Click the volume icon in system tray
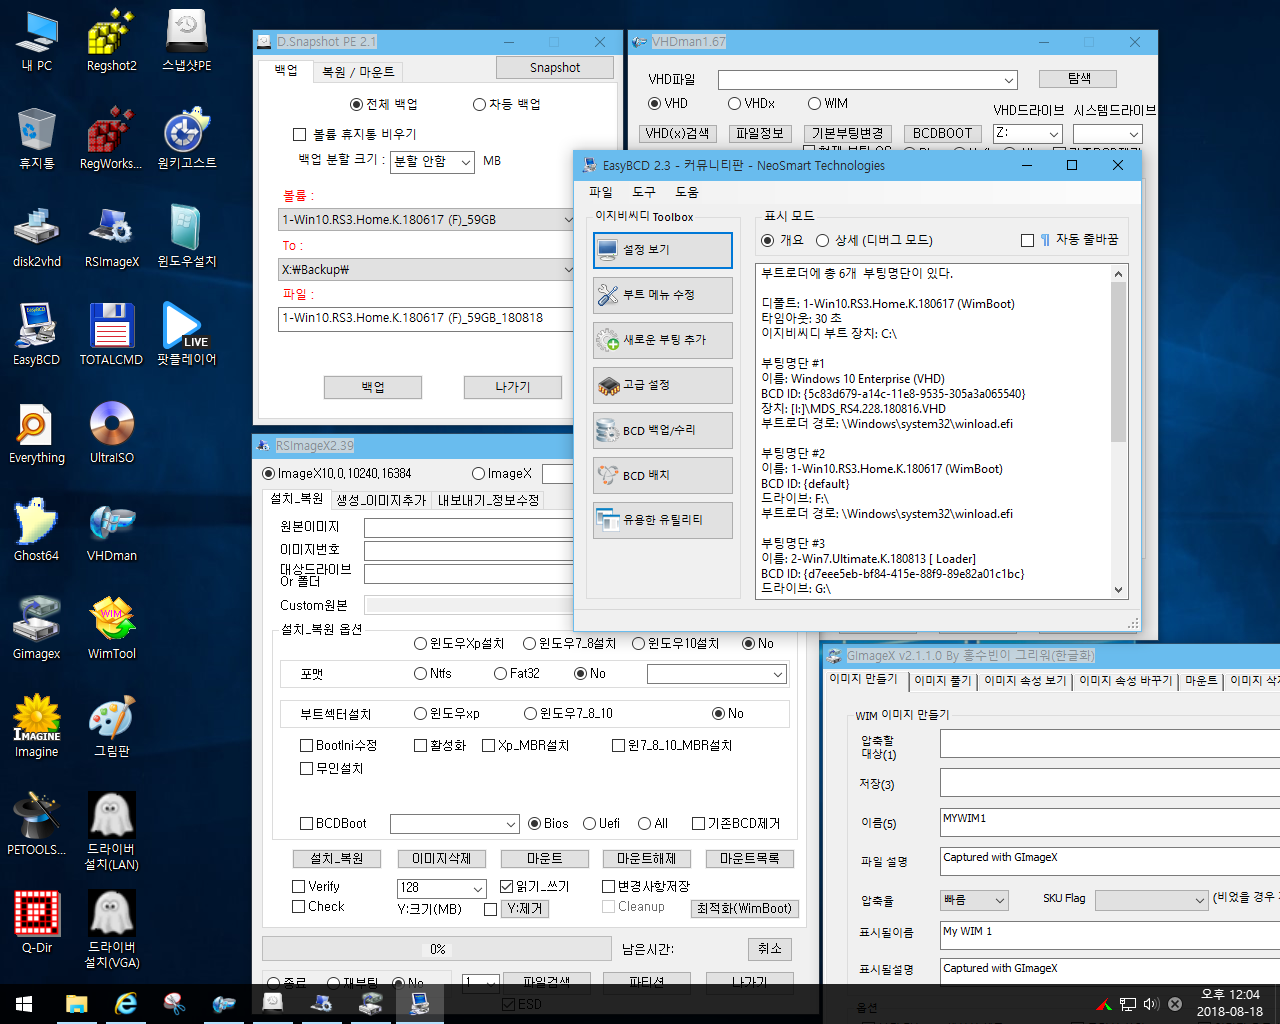The image size is (1280, 1024). coord(1151,1004)
